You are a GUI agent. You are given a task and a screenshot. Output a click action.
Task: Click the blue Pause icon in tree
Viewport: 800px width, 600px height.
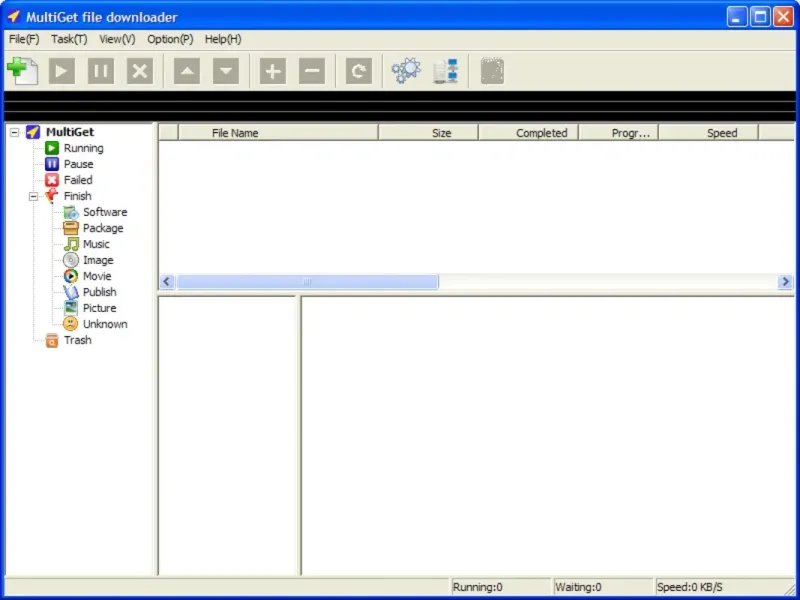(52, 164)
